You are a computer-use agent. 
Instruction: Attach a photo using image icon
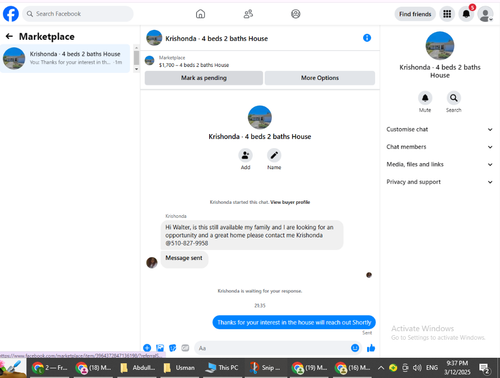coord(160,348)
